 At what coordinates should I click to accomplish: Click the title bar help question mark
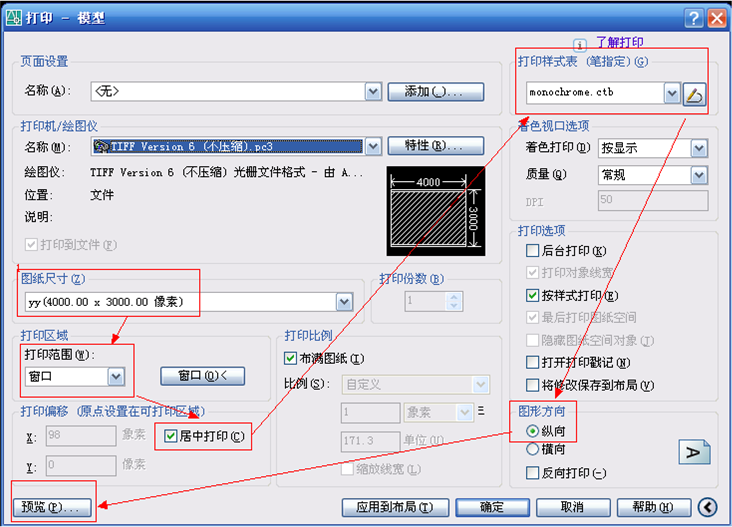[694, 17]
